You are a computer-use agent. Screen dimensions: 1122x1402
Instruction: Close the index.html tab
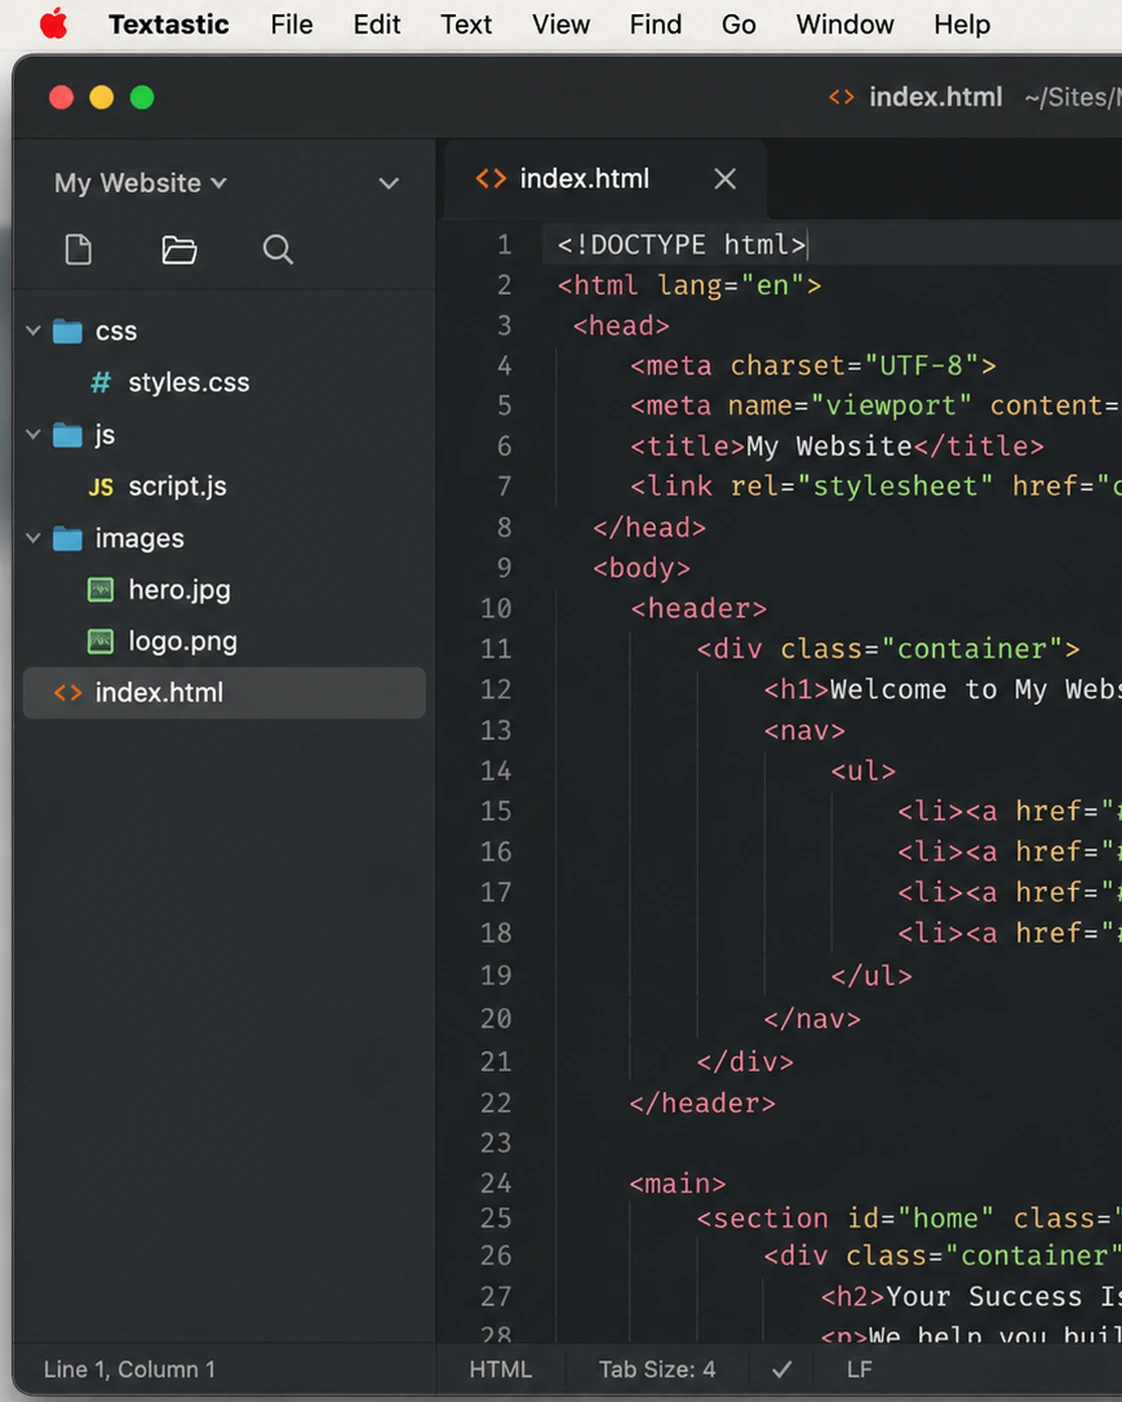click(x=725, y=179)
